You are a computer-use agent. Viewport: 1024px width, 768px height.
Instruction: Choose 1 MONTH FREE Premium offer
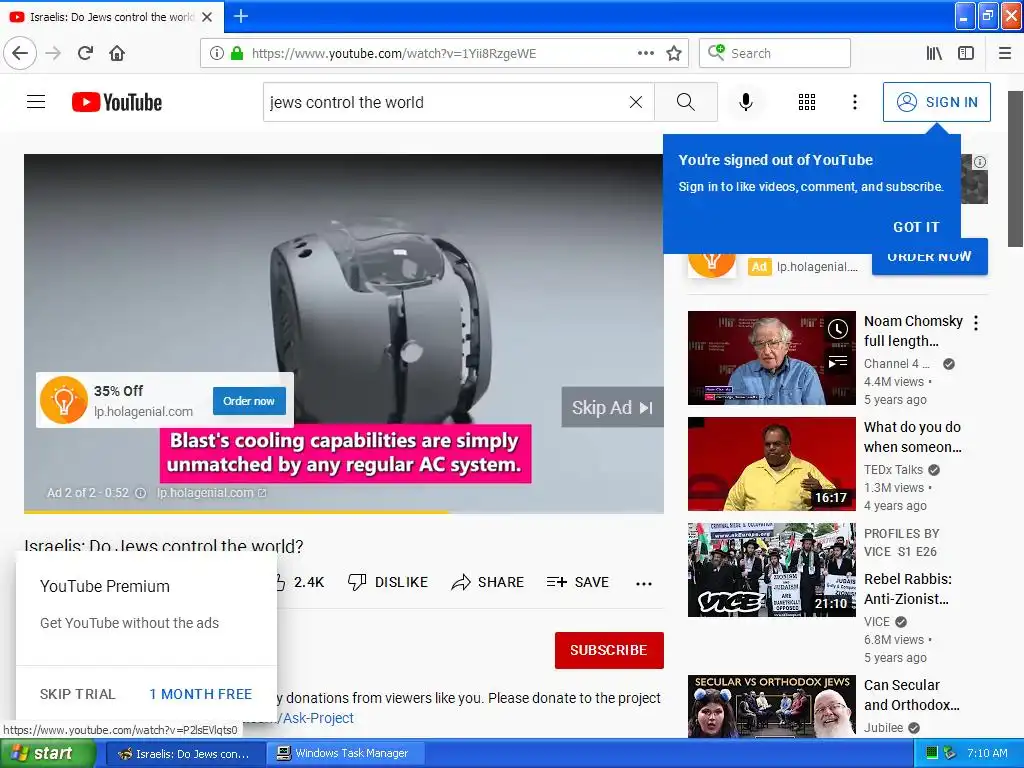click(200, 694)
